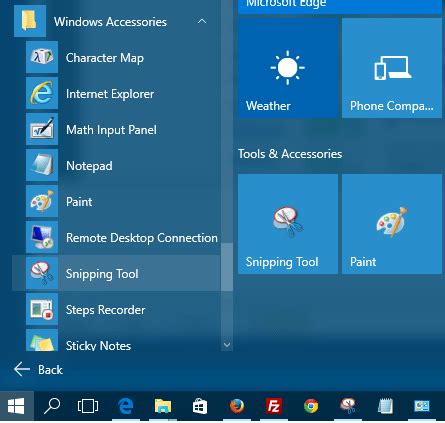Open the Store from the taskbar
The image size is (445, 423).
click(200, 406)
